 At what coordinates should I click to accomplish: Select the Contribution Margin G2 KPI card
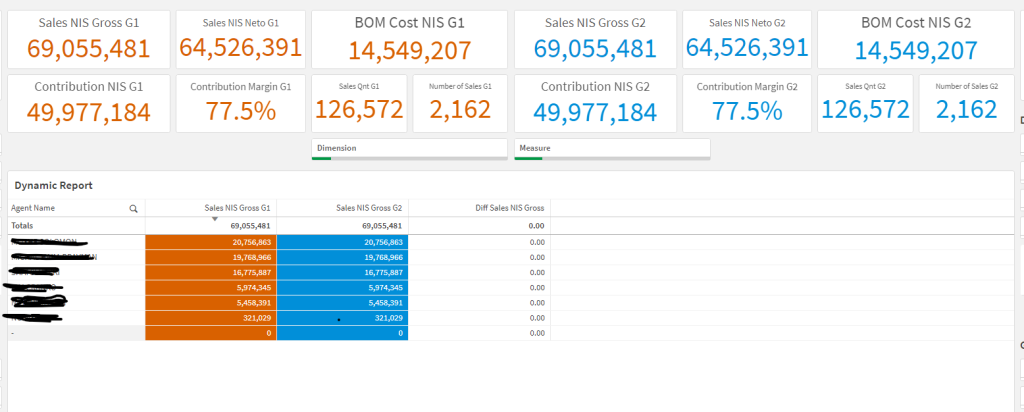[x=747, y=103]
